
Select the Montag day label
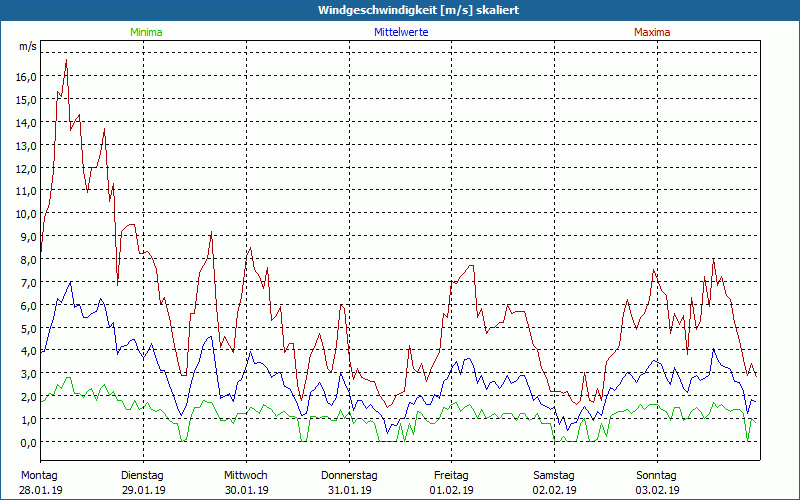point(39,475)
